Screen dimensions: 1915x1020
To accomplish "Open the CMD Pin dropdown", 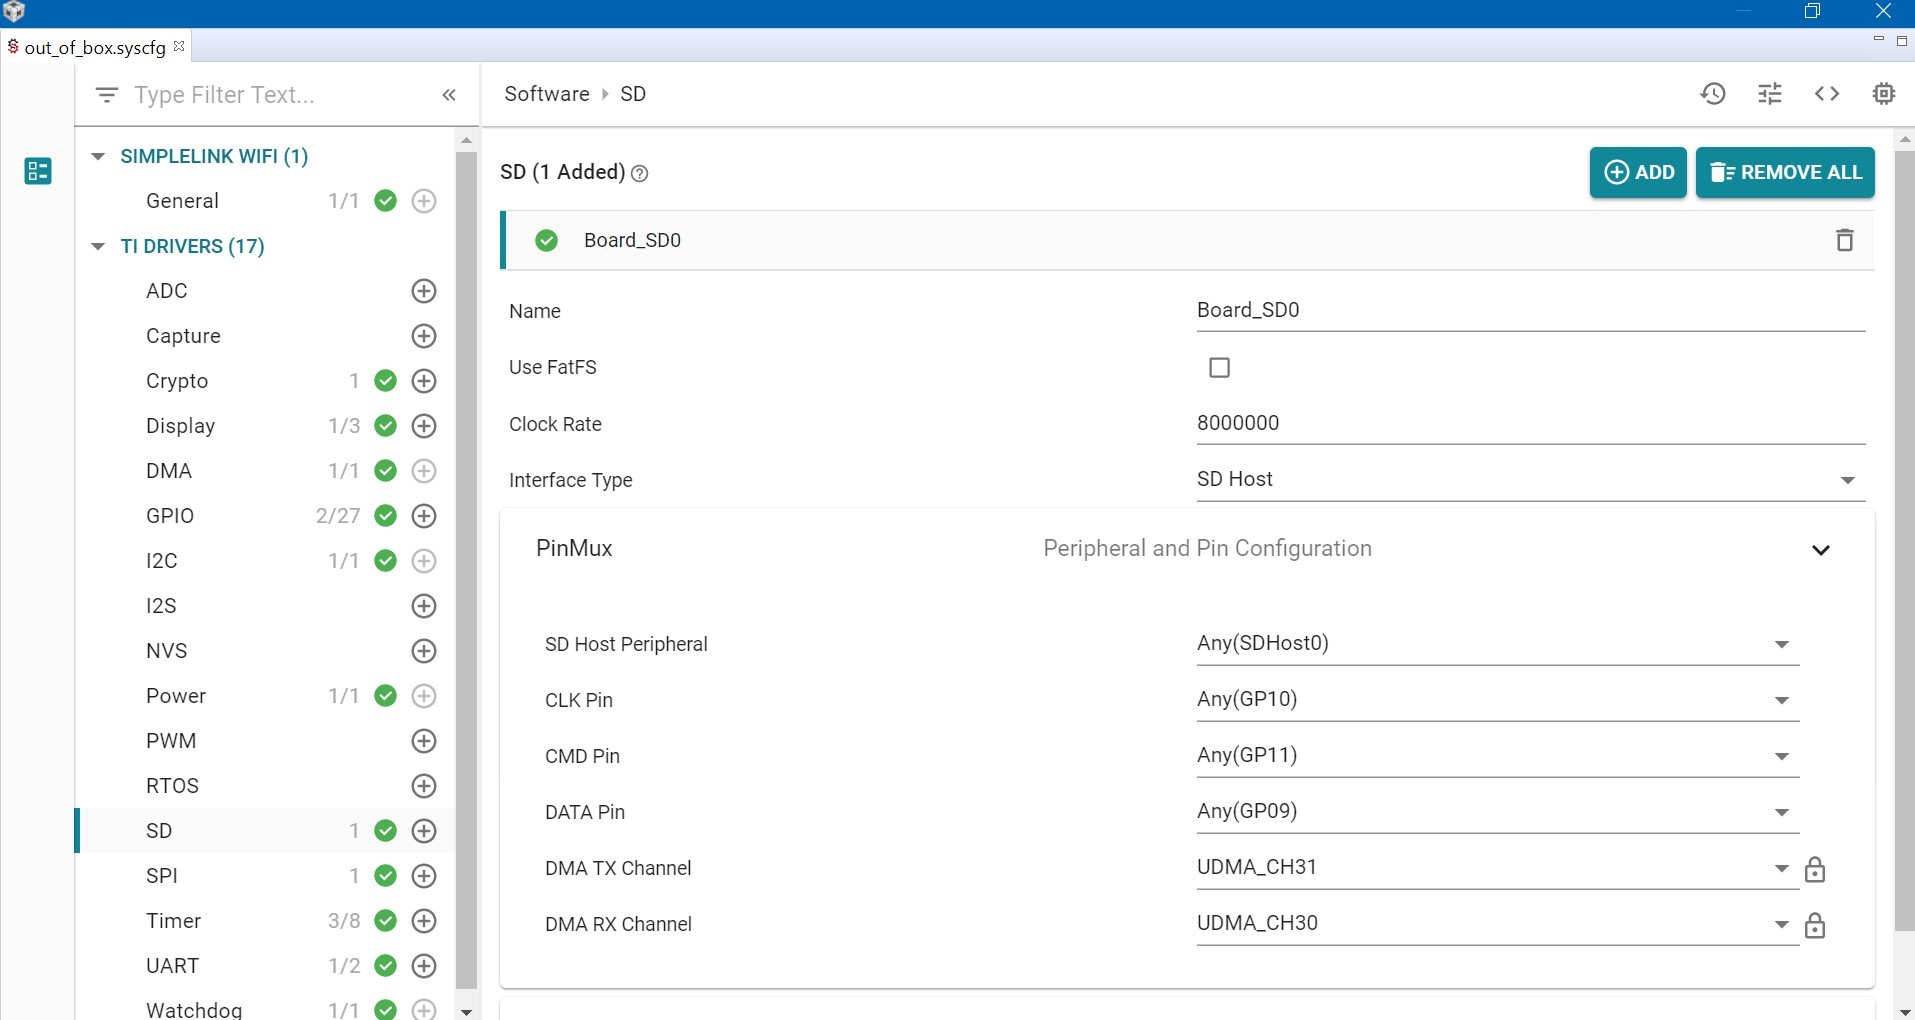I will [x=1498, y=756].
